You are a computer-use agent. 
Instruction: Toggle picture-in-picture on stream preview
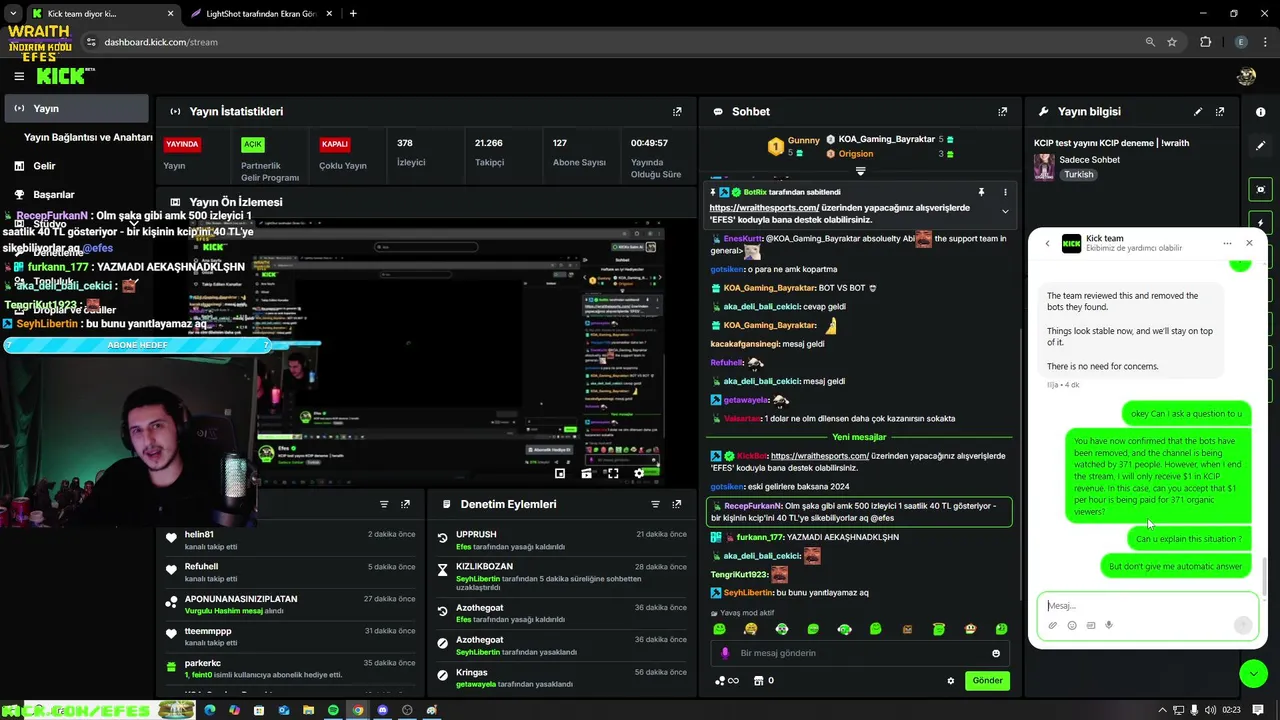coord(560,474)
